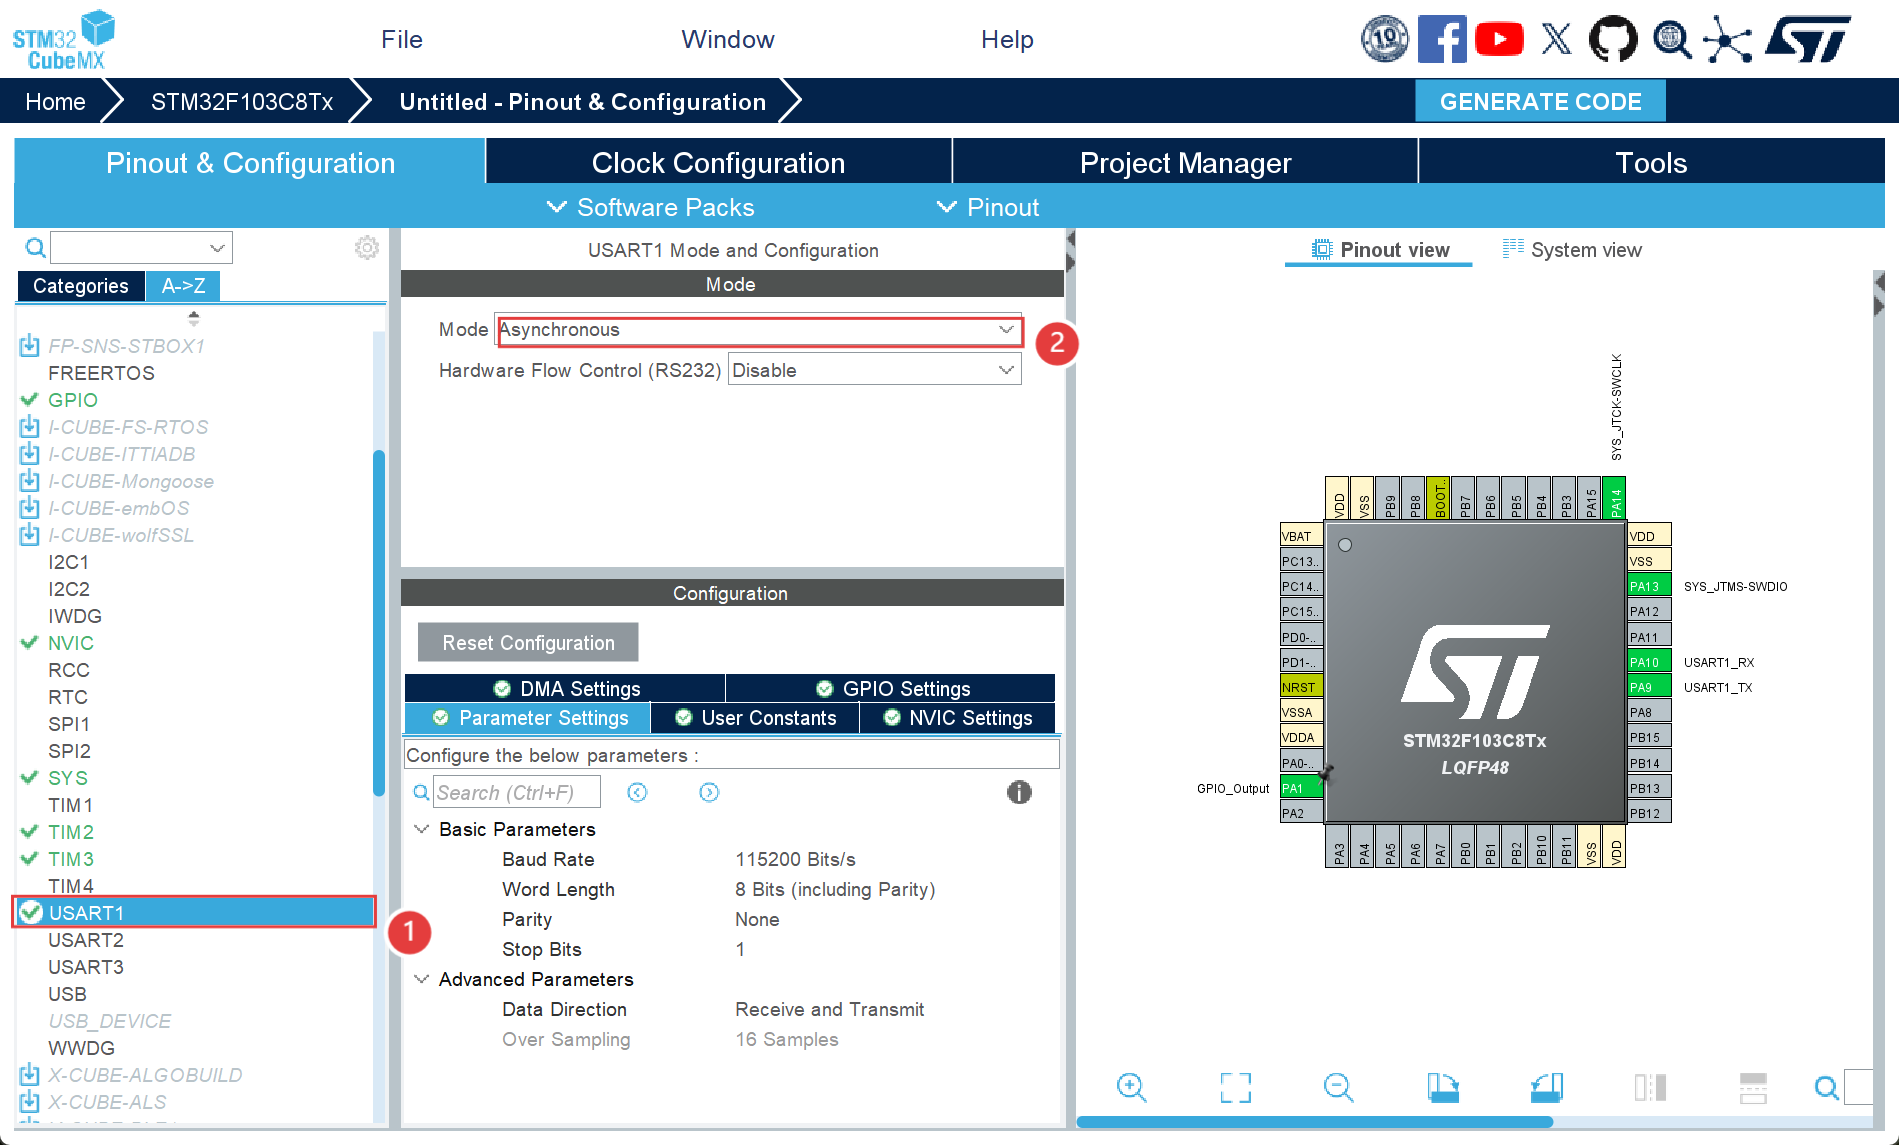Image resolution: width=1899 pixels, height=1145 pixels.
Task: Zoom out of the pinout view
Action: point(1339,1087)
